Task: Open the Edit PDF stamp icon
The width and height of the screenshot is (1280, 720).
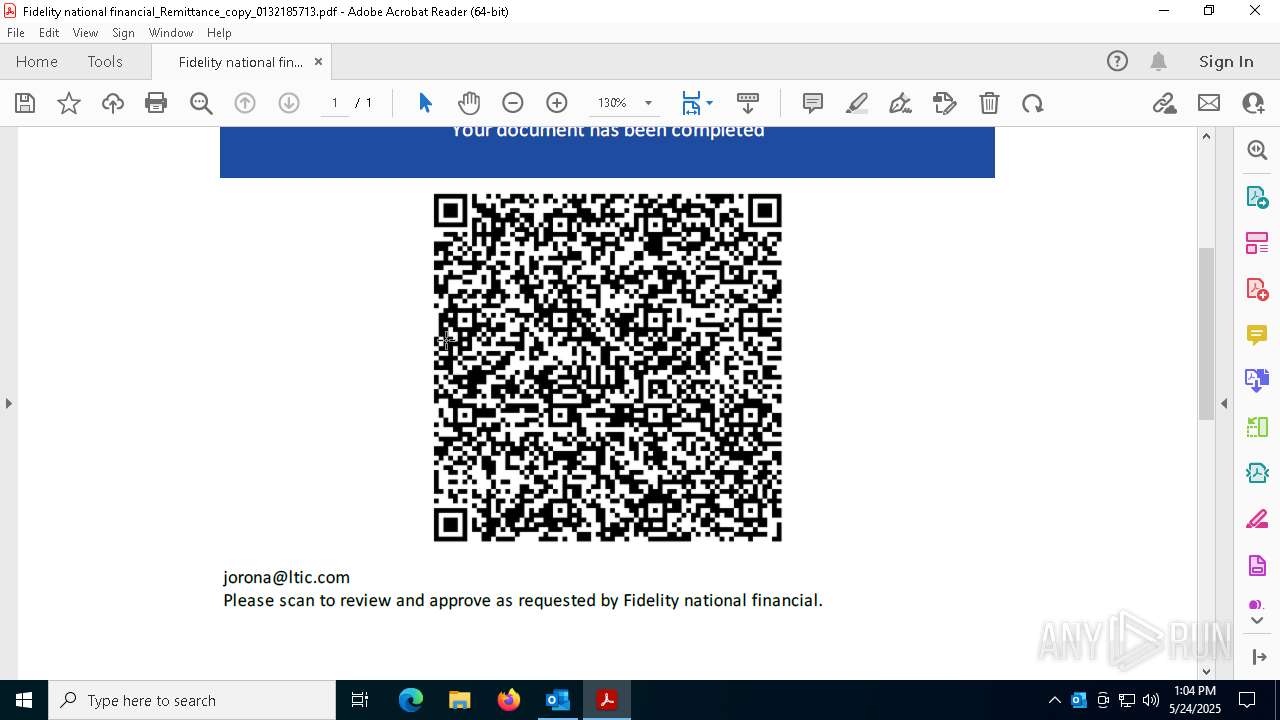Action: coord(945,103)
